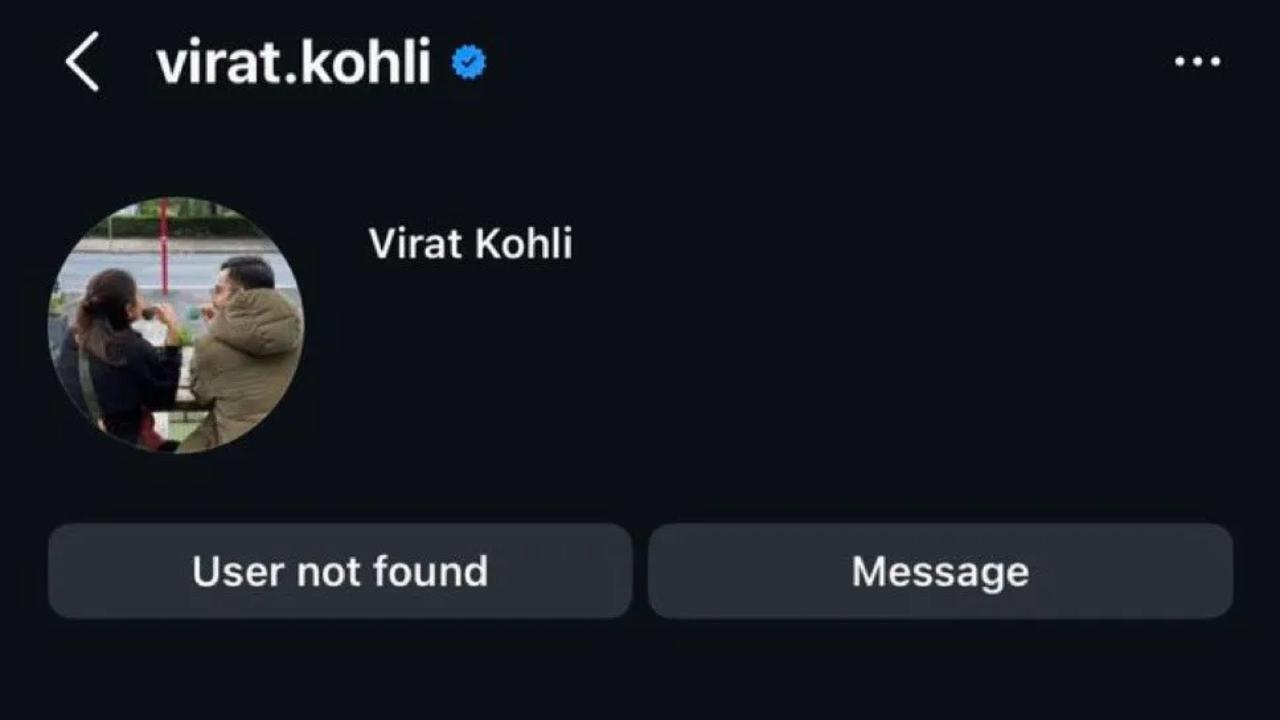This screenshot has width=1280, height=720.
Task: Return to the previous screen
Action: [x=83, y=62]
